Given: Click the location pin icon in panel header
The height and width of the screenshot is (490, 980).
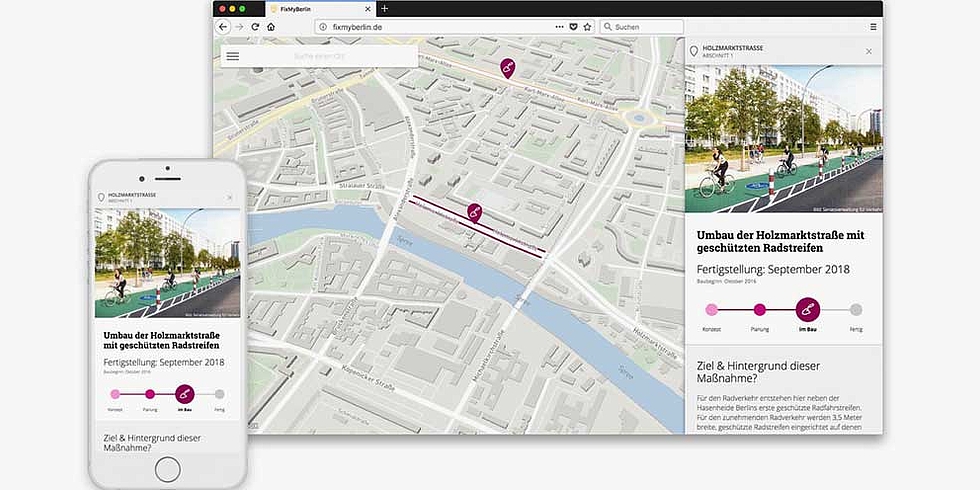Looking at the screenshot, I should pos(692,51).
